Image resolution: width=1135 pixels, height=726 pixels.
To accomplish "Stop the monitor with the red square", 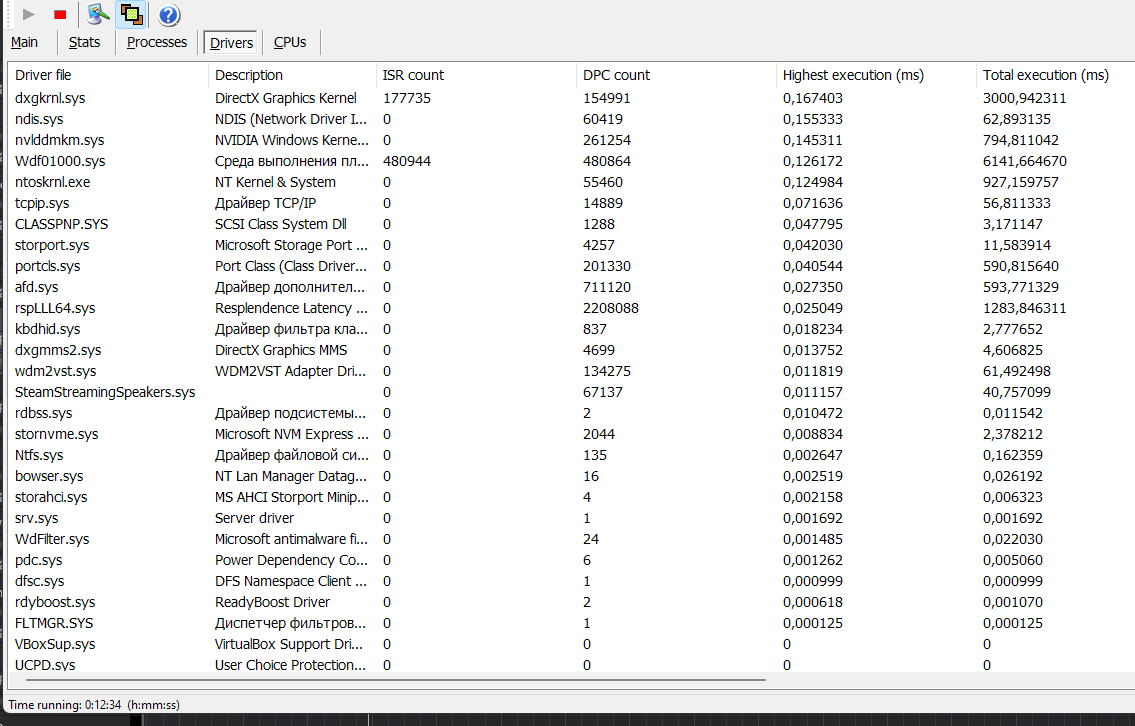I will pyautogui.click(x=60, y=14).
